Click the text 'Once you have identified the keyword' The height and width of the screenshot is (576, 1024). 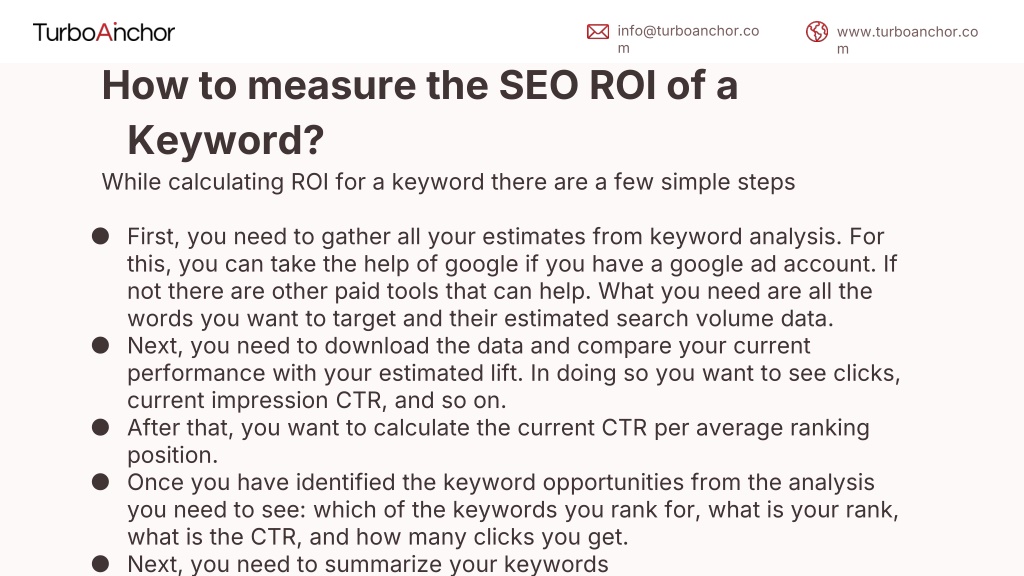[x=332, y=483]
